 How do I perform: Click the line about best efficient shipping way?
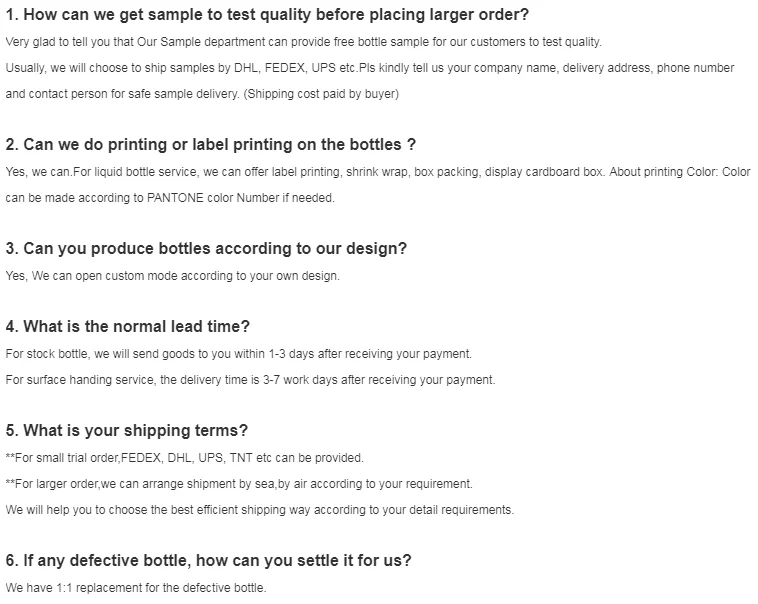click(260, 510)
